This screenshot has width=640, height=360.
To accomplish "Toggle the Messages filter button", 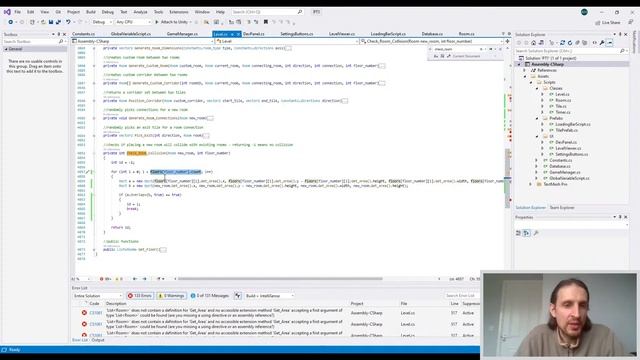I will point(210,296).
